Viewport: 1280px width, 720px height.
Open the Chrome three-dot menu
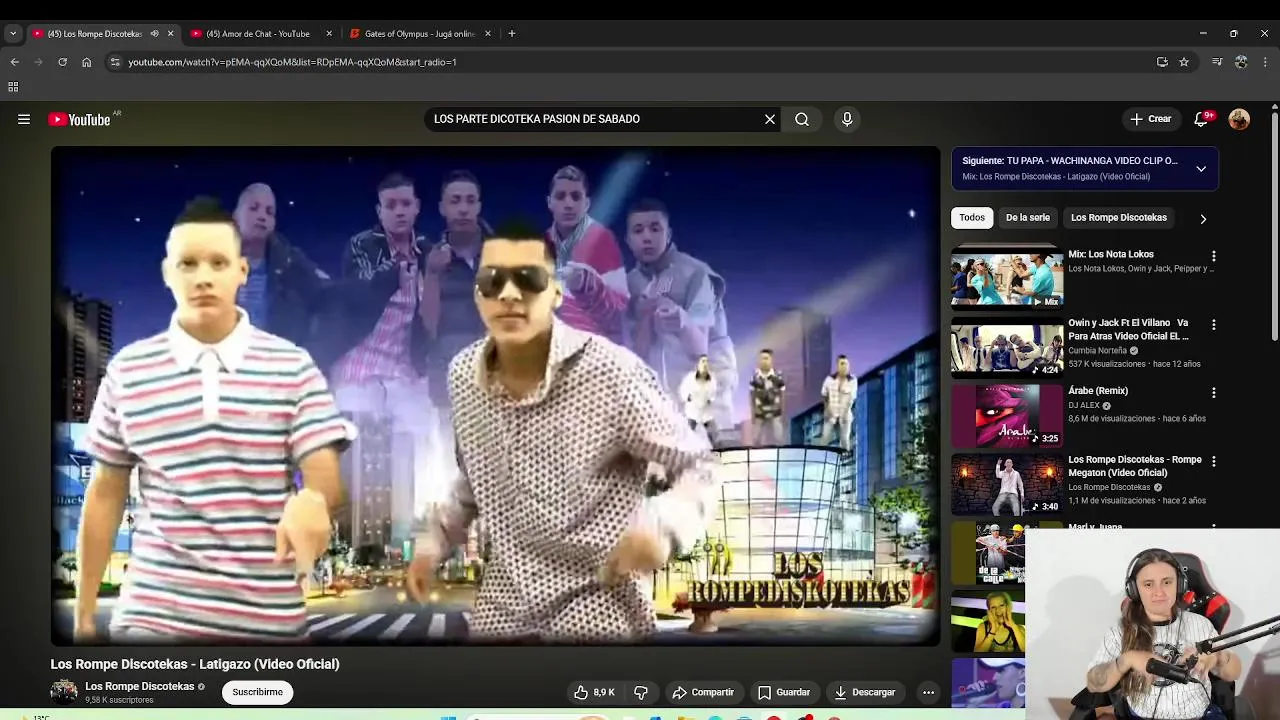tap(1265, 62)
